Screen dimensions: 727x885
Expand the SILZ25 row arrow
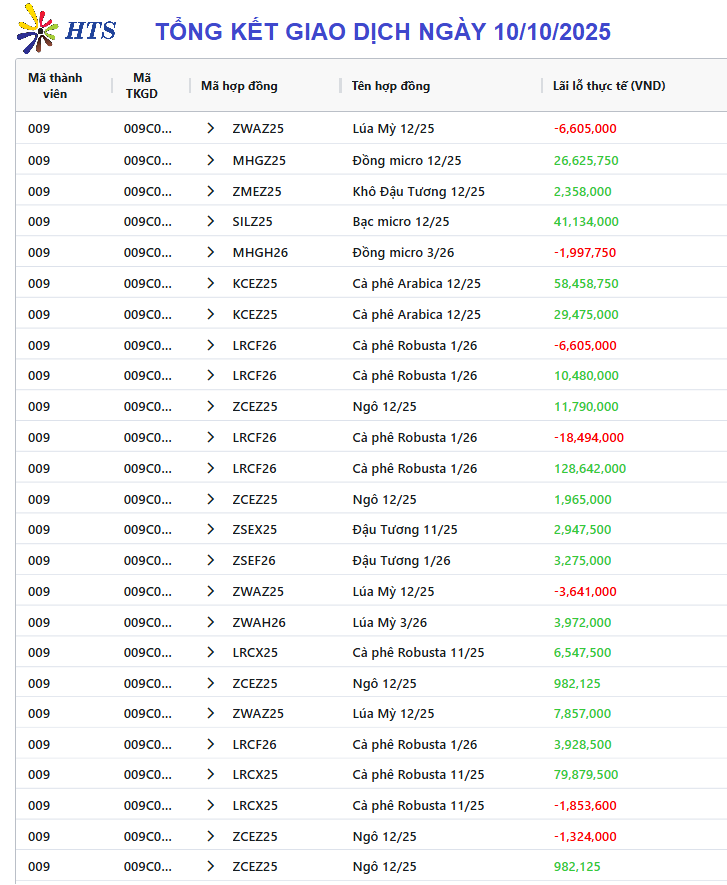pyautogui.click(x=210, y=222)
